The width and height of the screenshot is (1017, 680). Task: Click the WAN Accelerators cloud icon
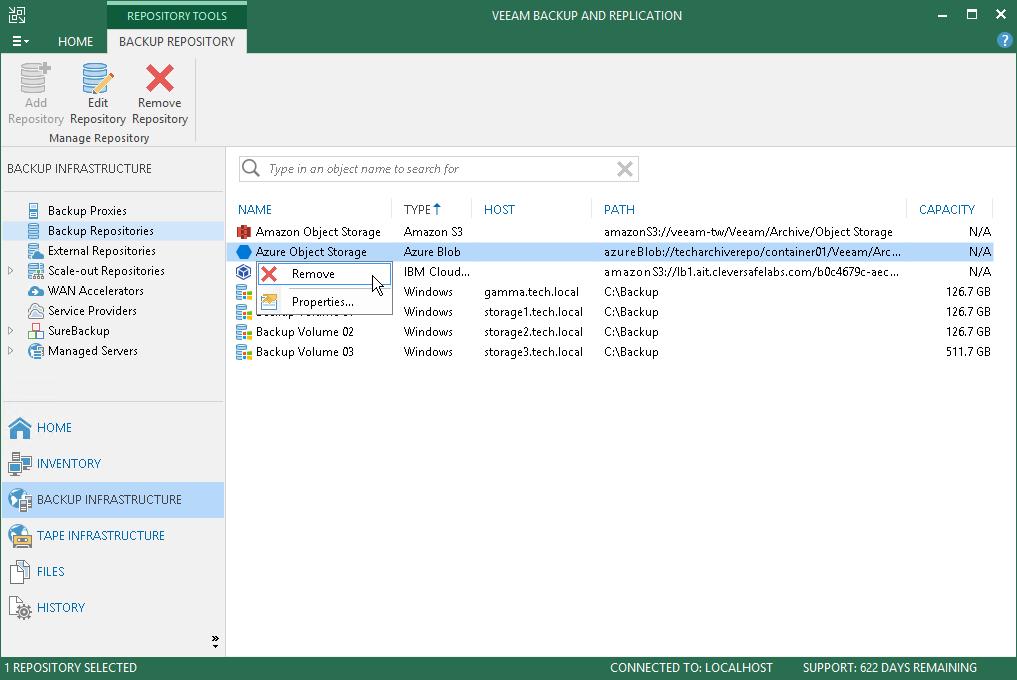pos(36,291)
